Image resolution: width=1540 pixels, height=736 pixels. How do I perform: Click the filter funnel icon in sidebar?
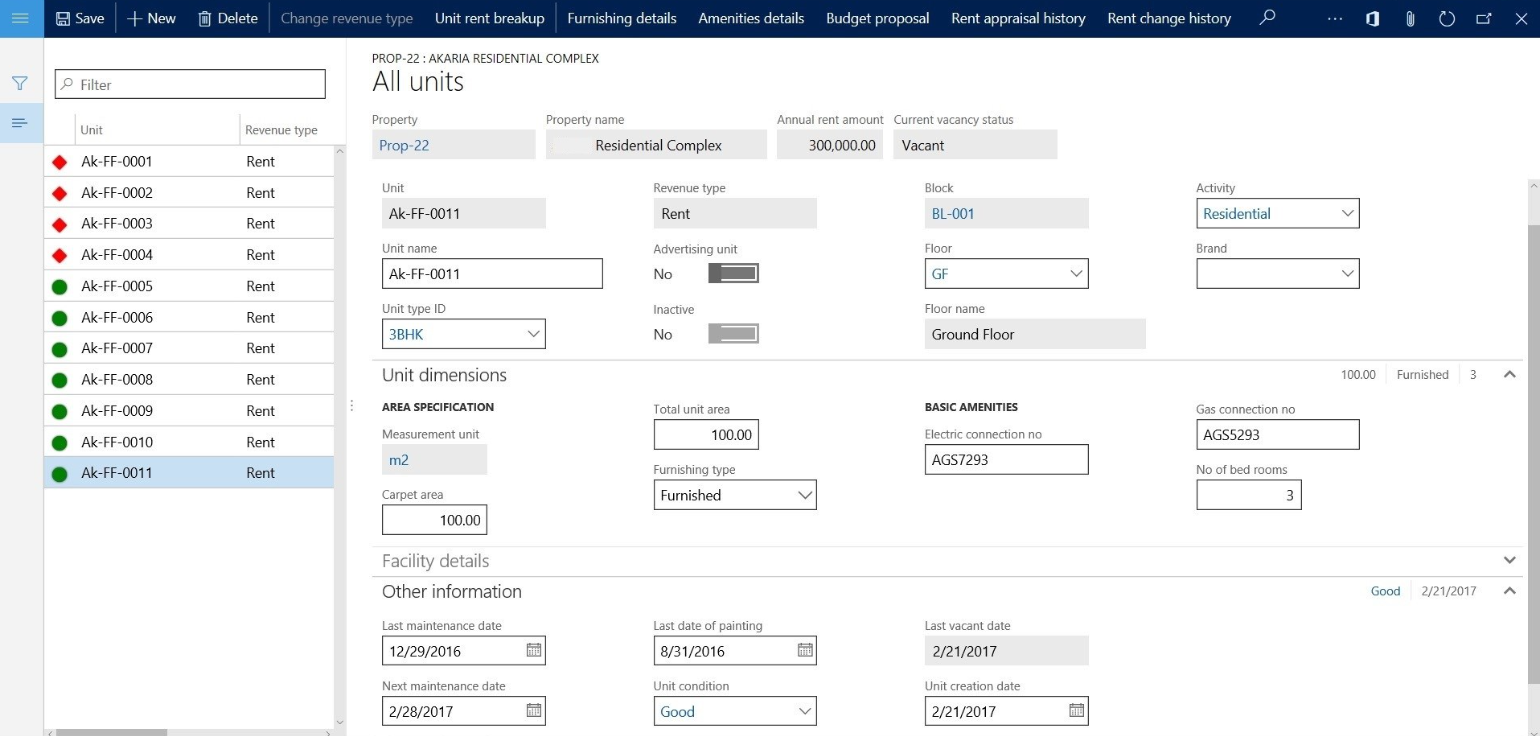point(20,84)
